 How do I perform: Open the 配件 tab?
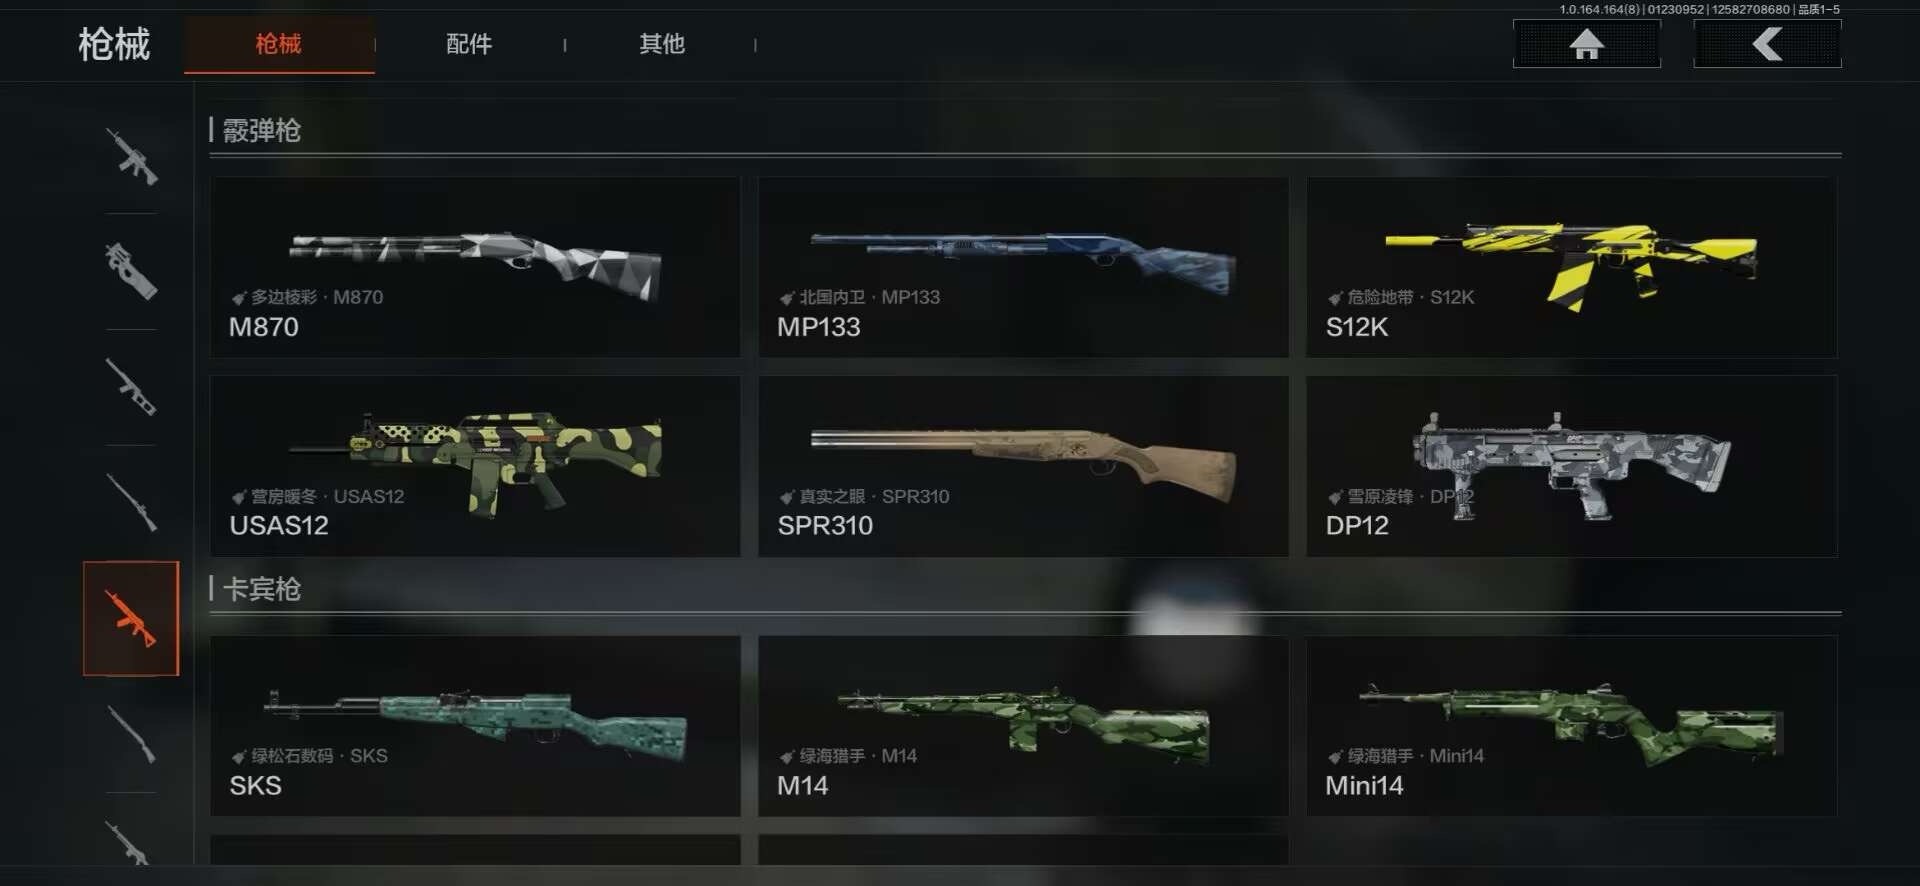(469, 44)
